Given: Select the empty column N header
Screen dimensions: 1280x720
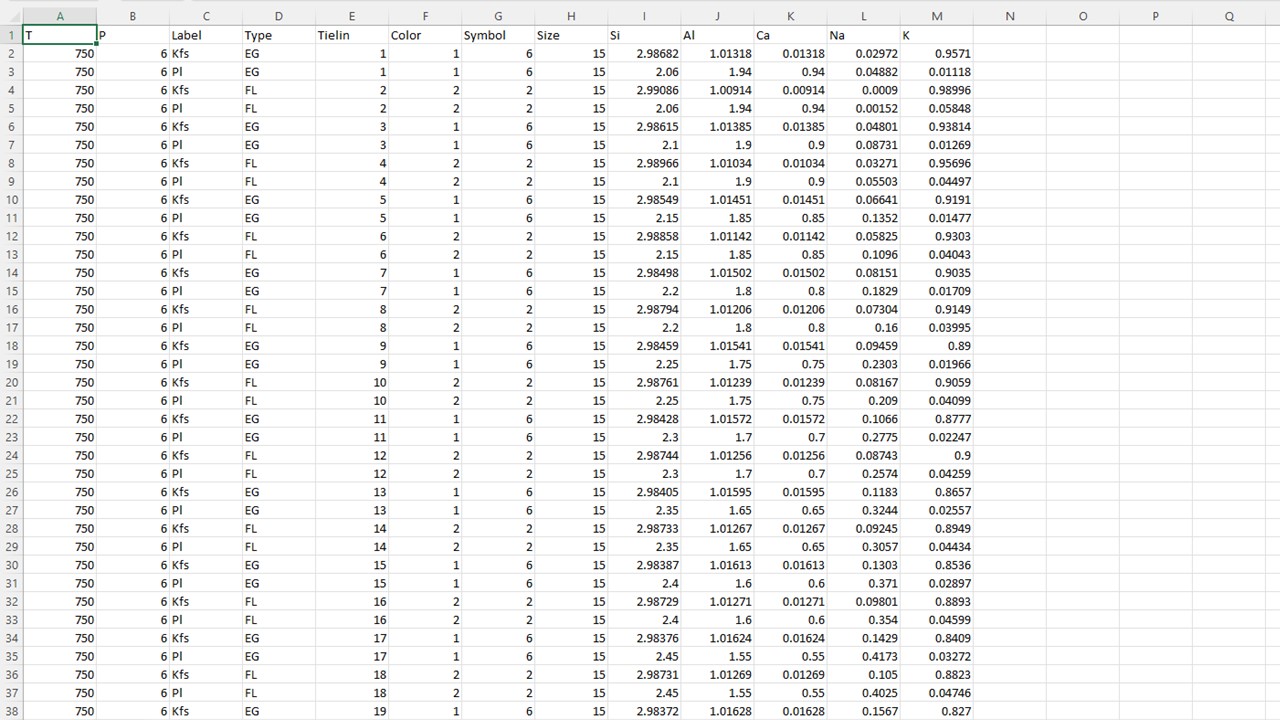Looking at the screenshot, I should pos(1009,16).
